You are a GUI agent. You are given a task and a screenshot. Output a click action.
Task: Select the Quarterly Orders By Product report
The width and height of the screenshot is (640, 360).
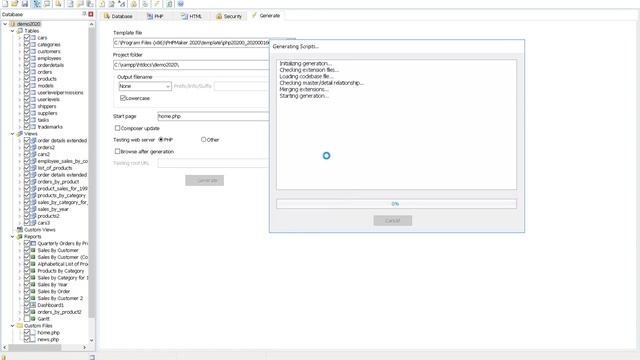[62, 243]
